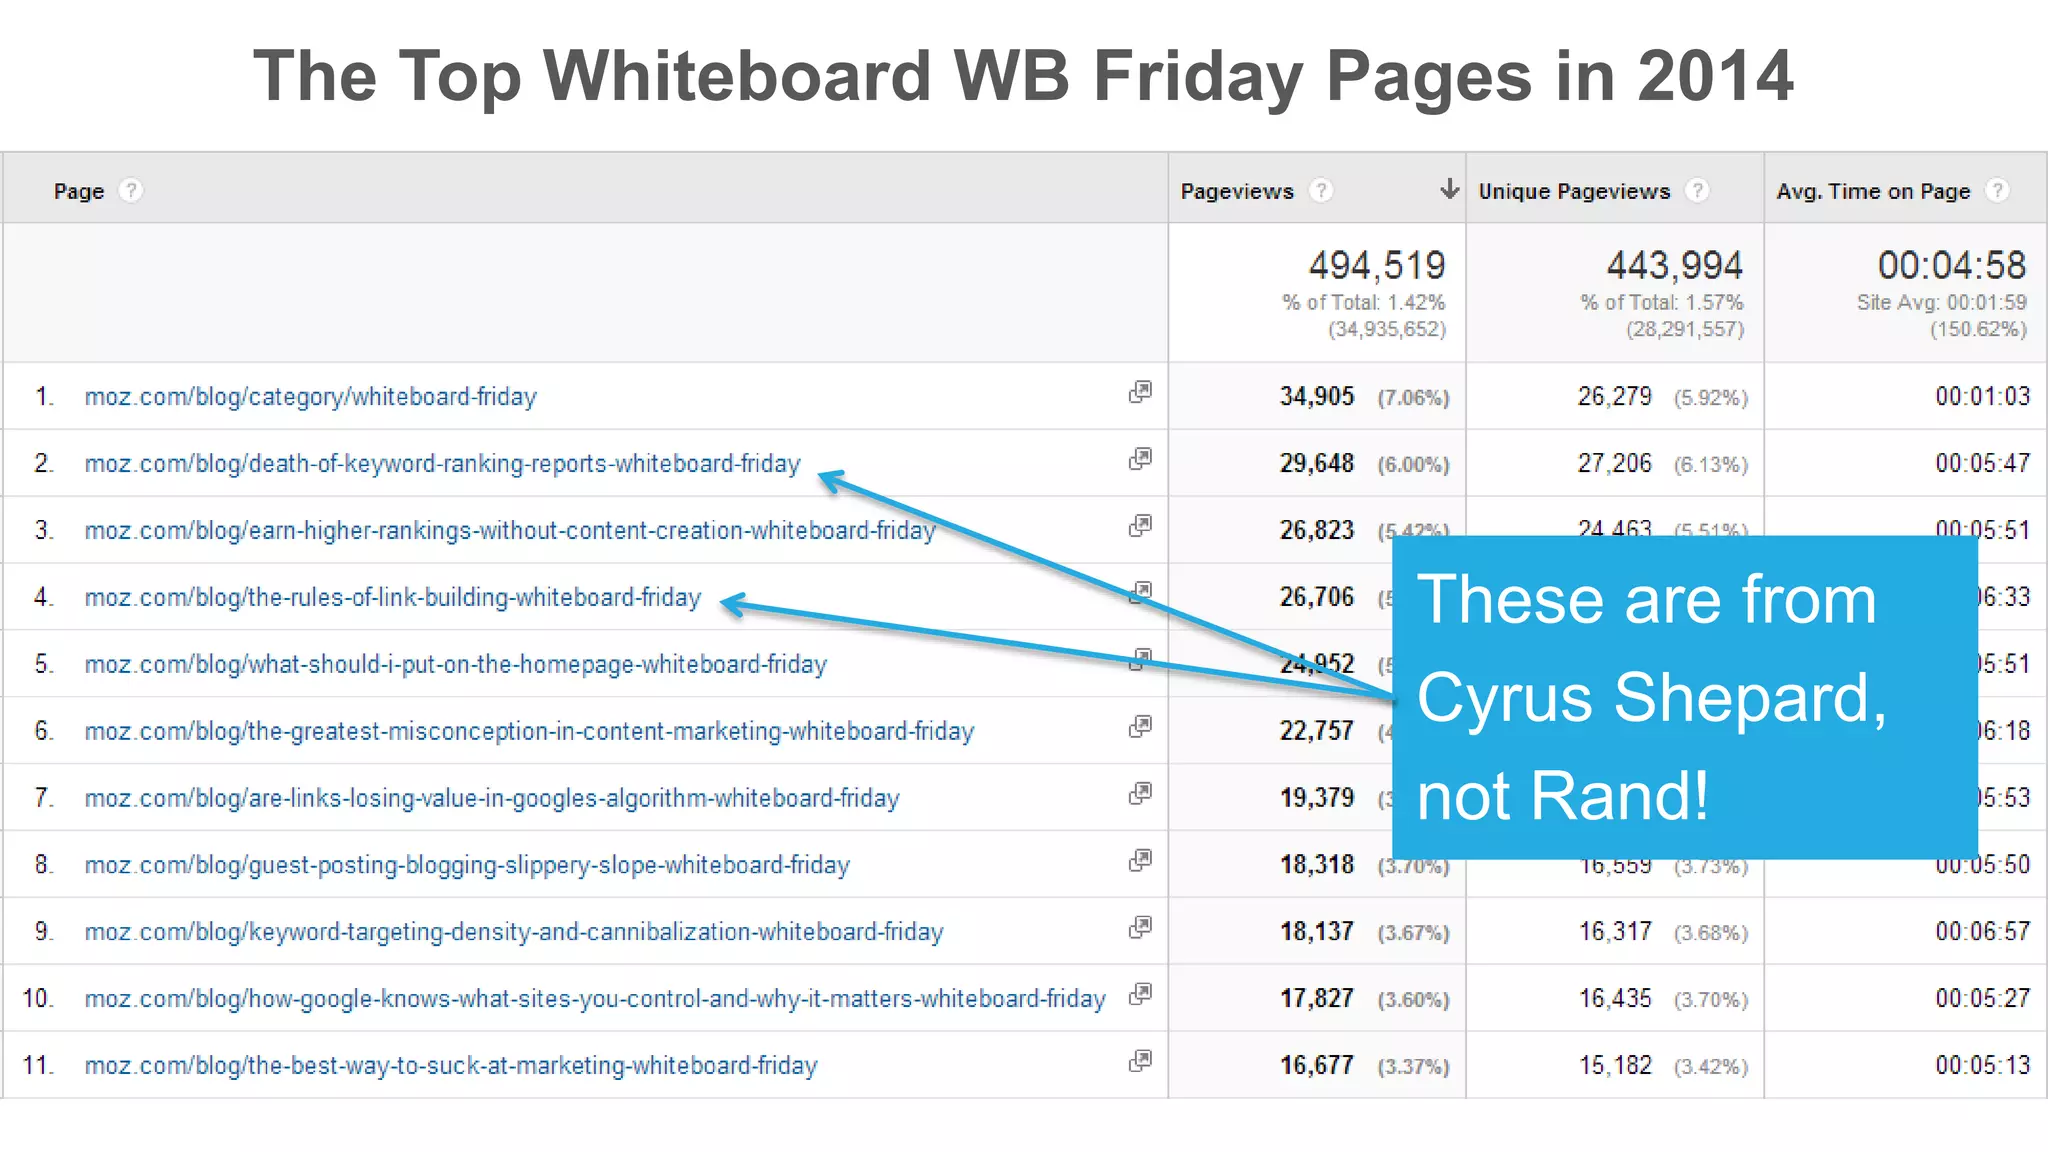Open guest-posting-blogging-slippery-slope link
This screenshot has width=2048, height=1152.
pos(467,865)
